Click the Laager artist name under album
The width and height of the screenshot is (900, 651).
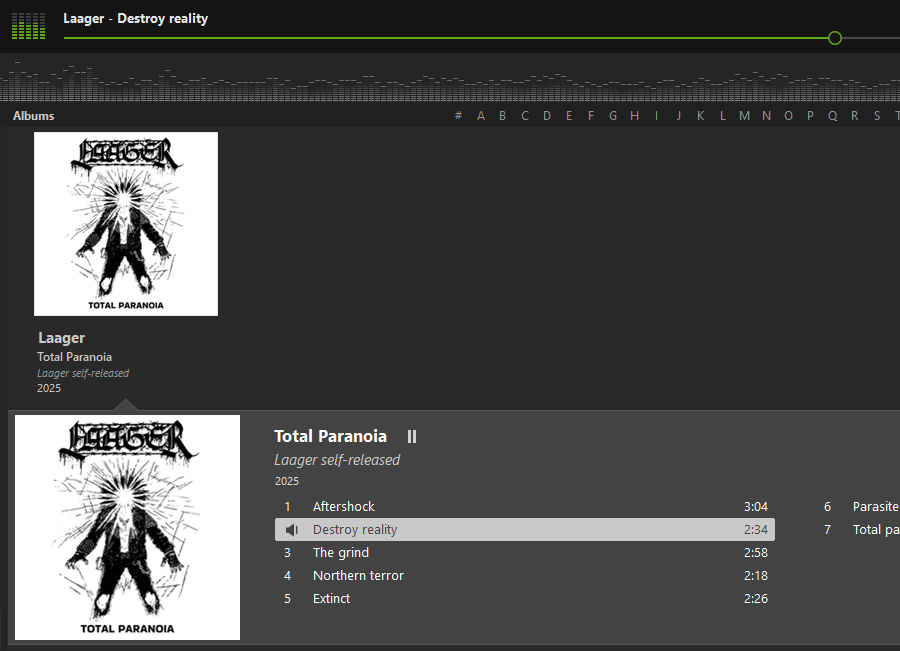pyautogui.click(x=61, y=338)
